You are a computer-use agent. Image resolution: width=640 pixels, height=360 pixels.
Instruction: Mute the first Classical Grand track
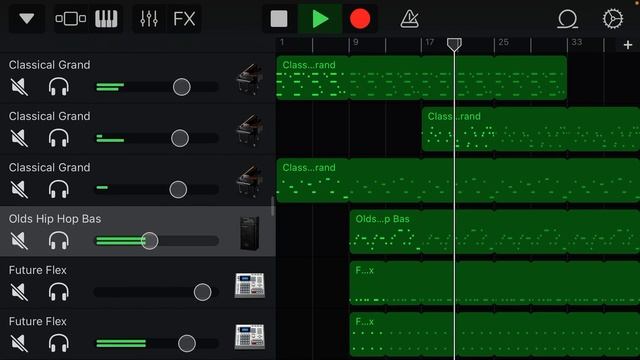tap(19, 87)
